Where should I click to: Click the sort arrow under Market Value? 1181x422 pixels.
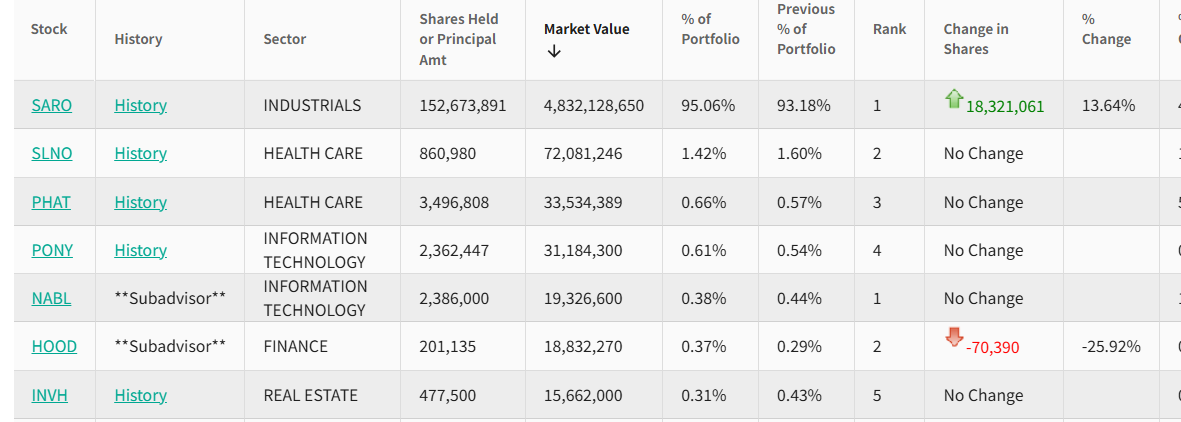point(554,51)
